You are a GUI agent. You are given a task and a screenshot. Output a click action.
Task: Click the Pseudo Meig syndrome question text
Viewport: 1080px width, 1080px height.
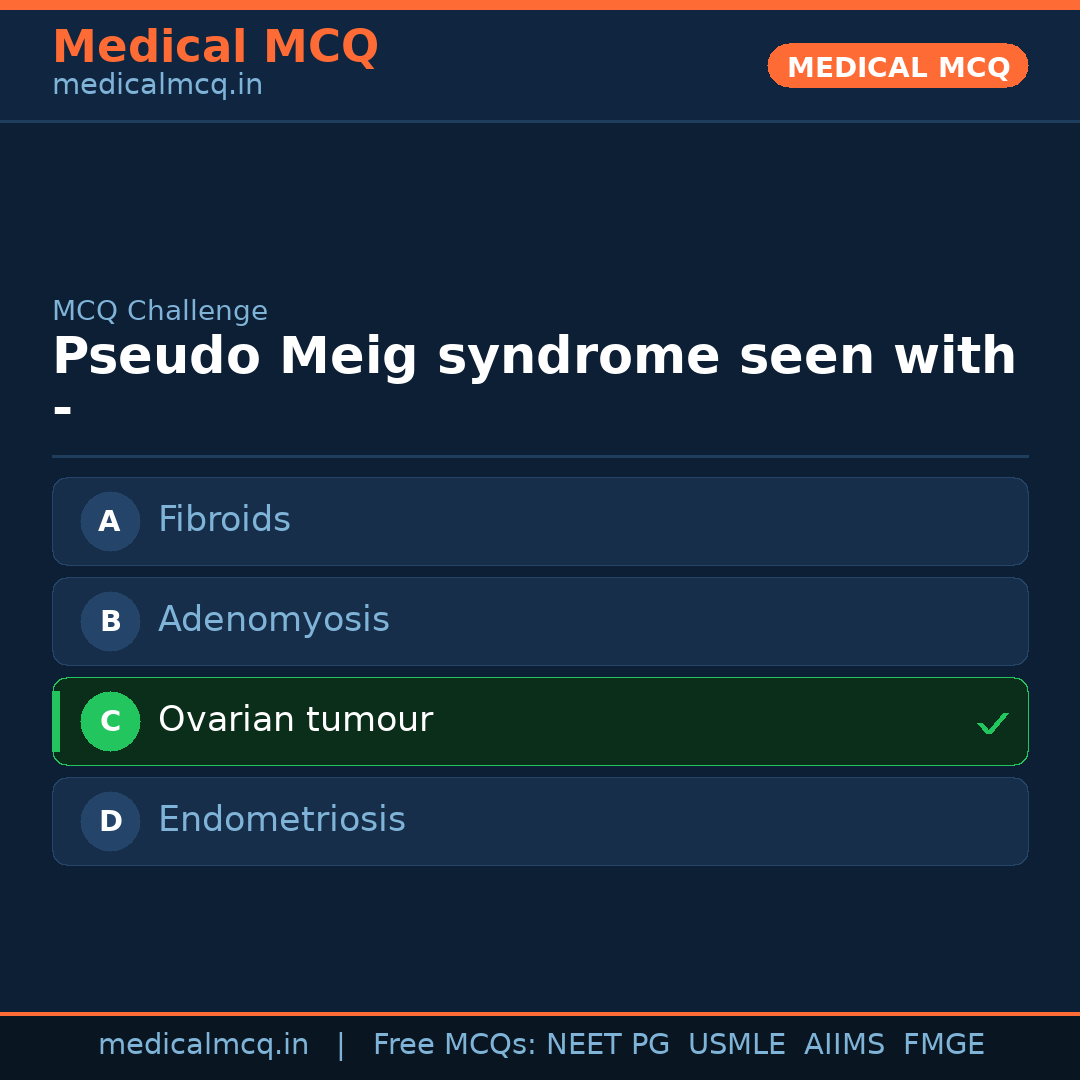click(x=534, y=357)
